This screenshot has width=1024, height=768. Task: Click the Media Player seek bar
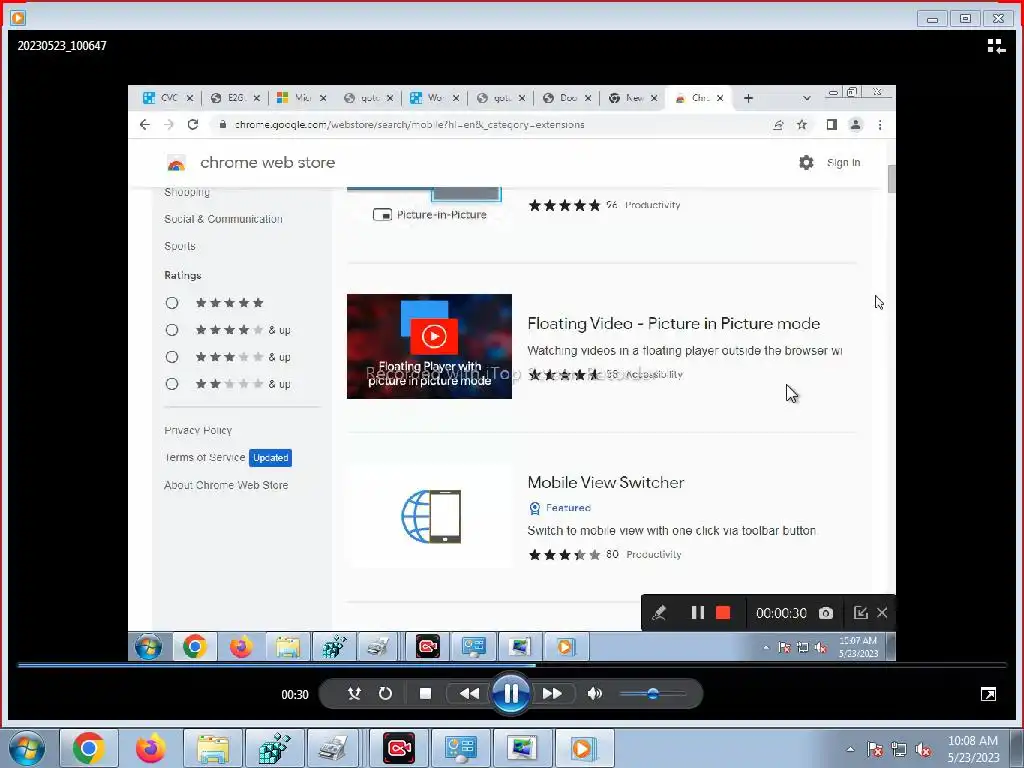click(512, 665)
